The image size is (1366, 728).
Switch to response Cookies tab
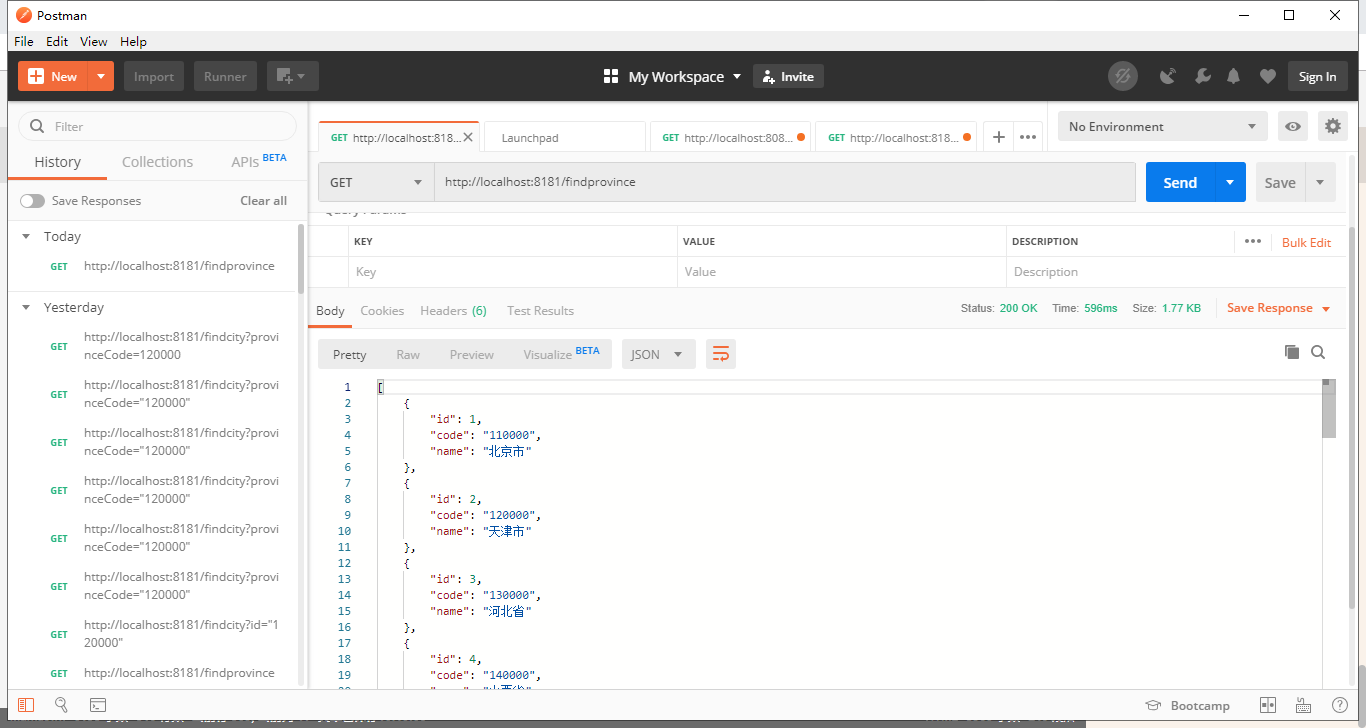pyautogui.click(x=382, y=311)
